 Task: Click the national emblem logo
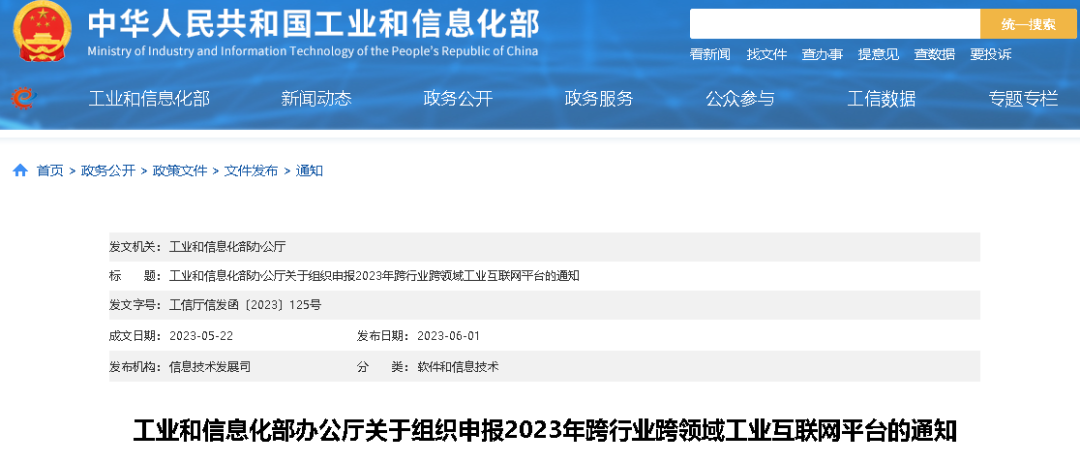click(42, 32)
